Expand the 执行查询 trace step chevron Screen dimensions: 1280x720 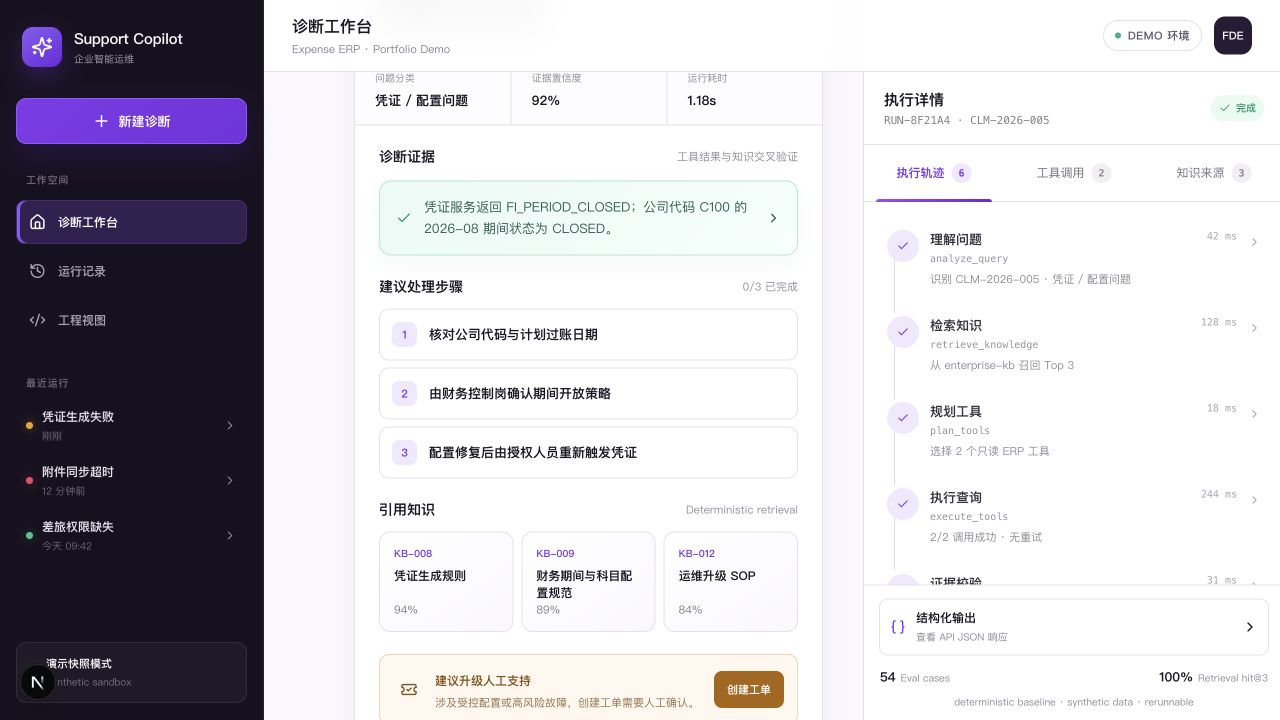coord(1254,500)
